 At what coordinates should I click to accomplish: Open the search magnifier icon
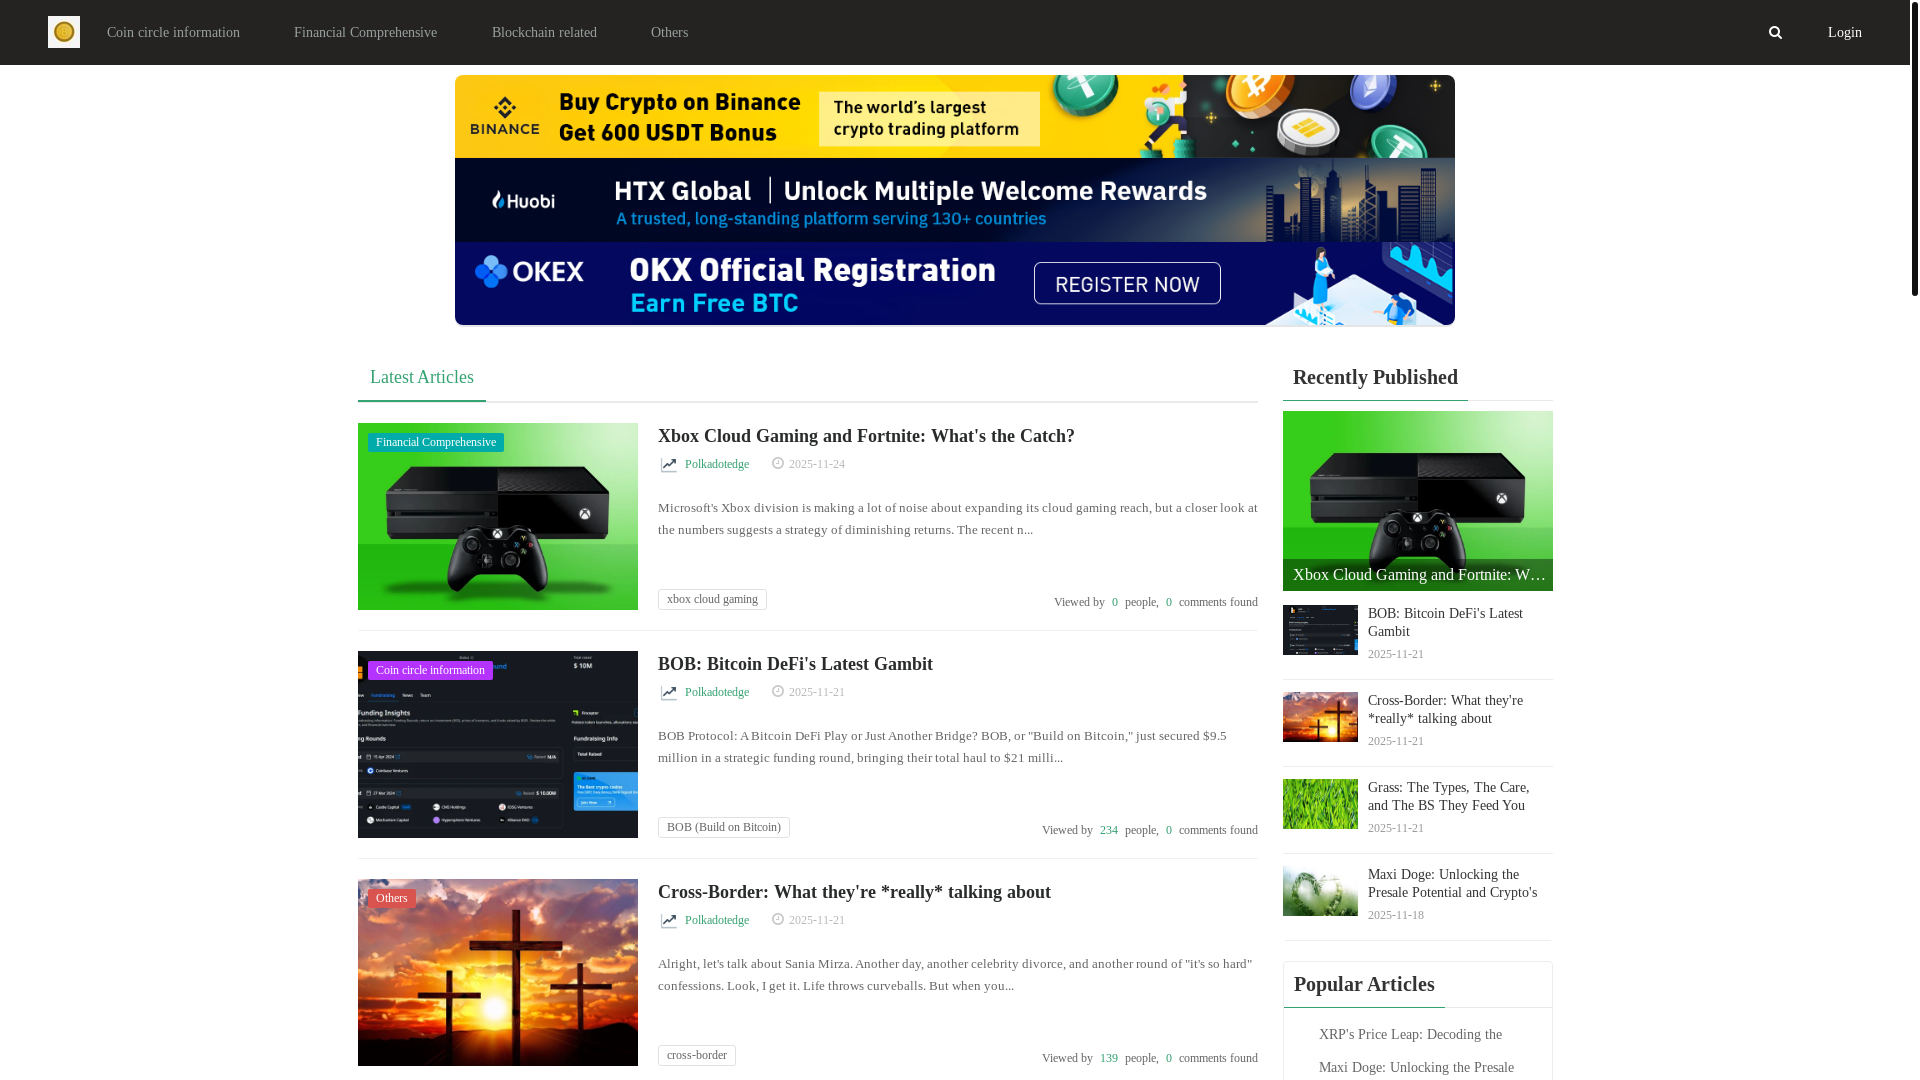tap(1775, 32)
